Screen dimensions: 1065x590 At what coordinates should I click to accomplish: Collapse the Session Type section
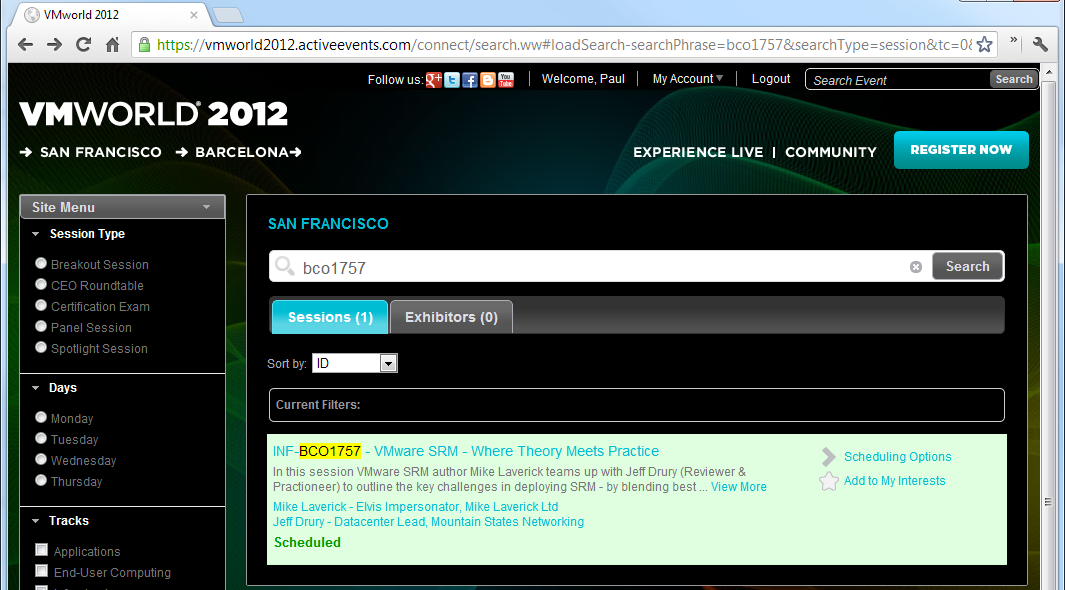[x=35, y=234]
